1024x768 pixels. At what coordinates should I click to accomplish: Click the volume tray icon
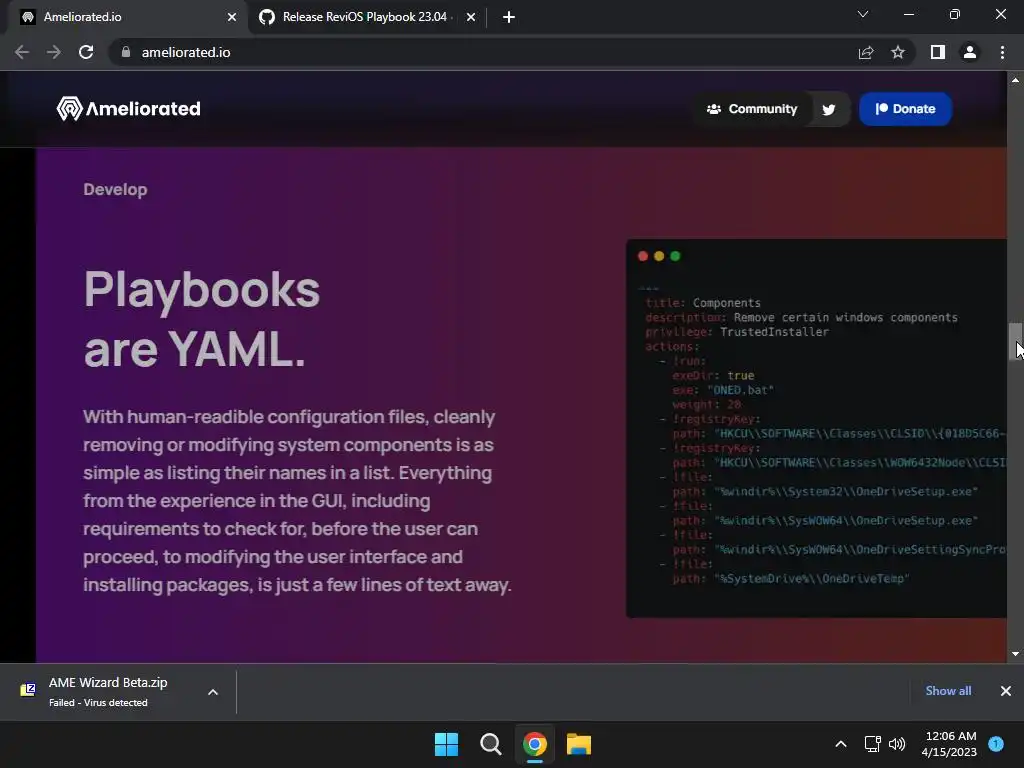[897, 744]
